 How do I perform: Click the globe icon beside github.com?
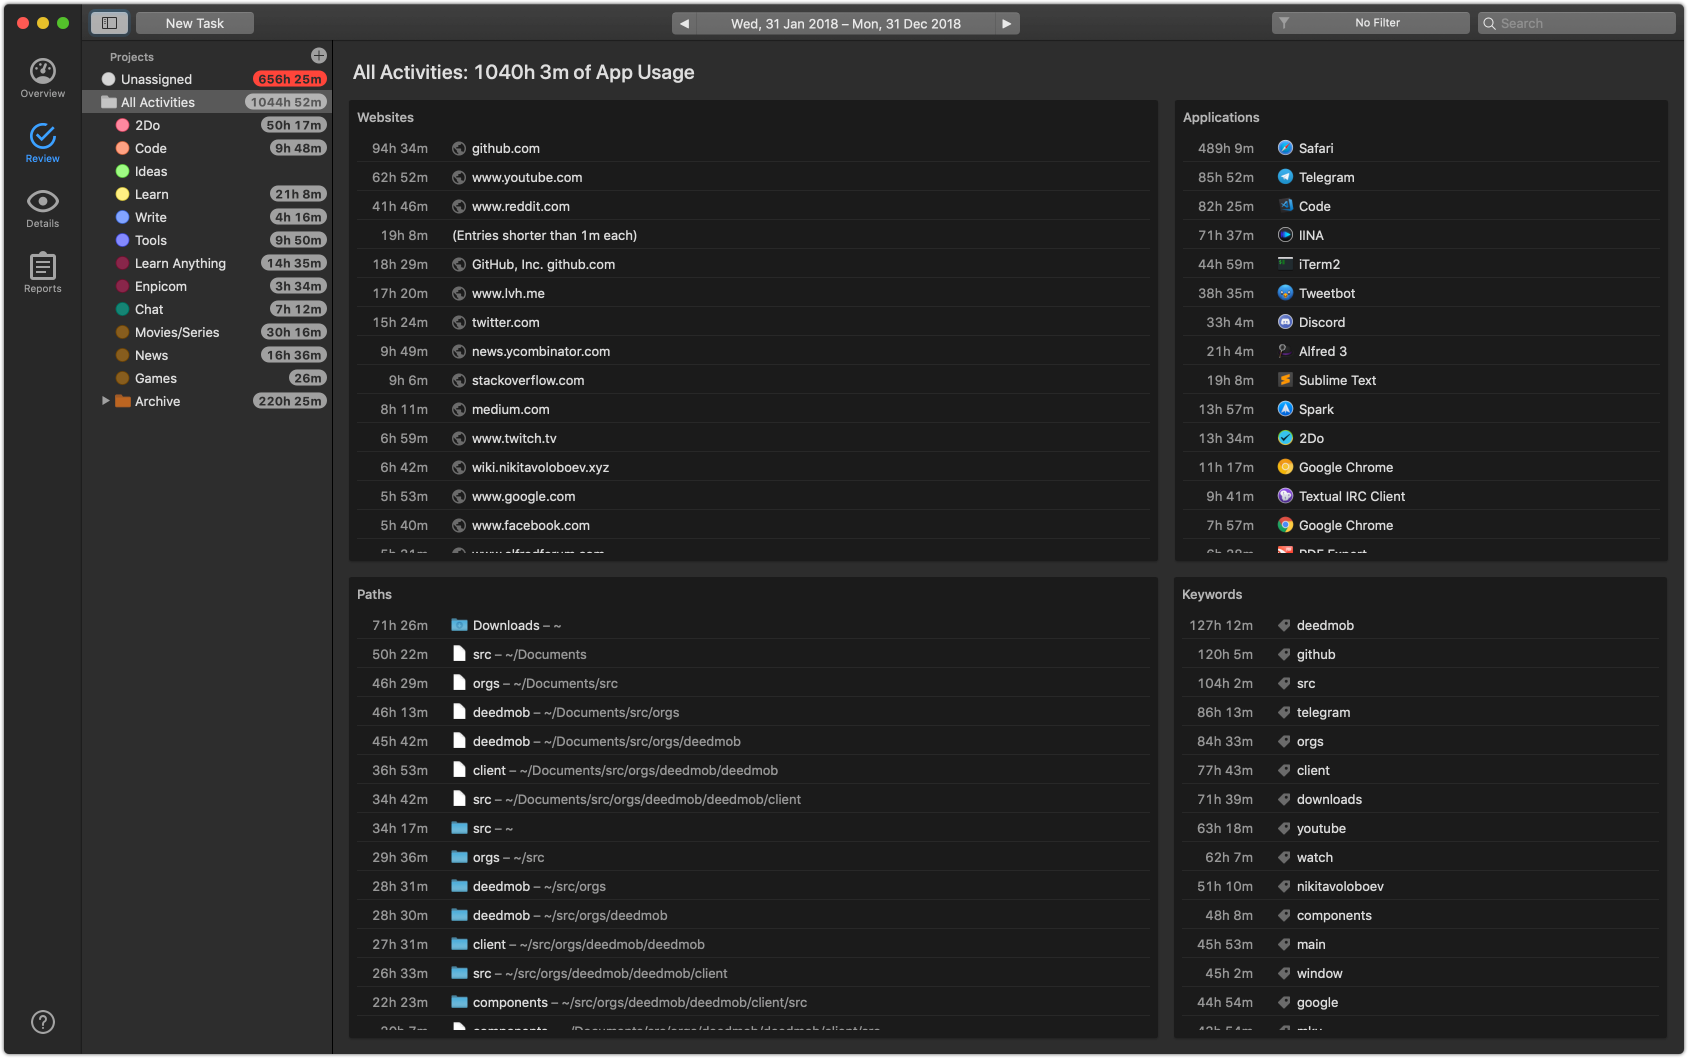459,149
